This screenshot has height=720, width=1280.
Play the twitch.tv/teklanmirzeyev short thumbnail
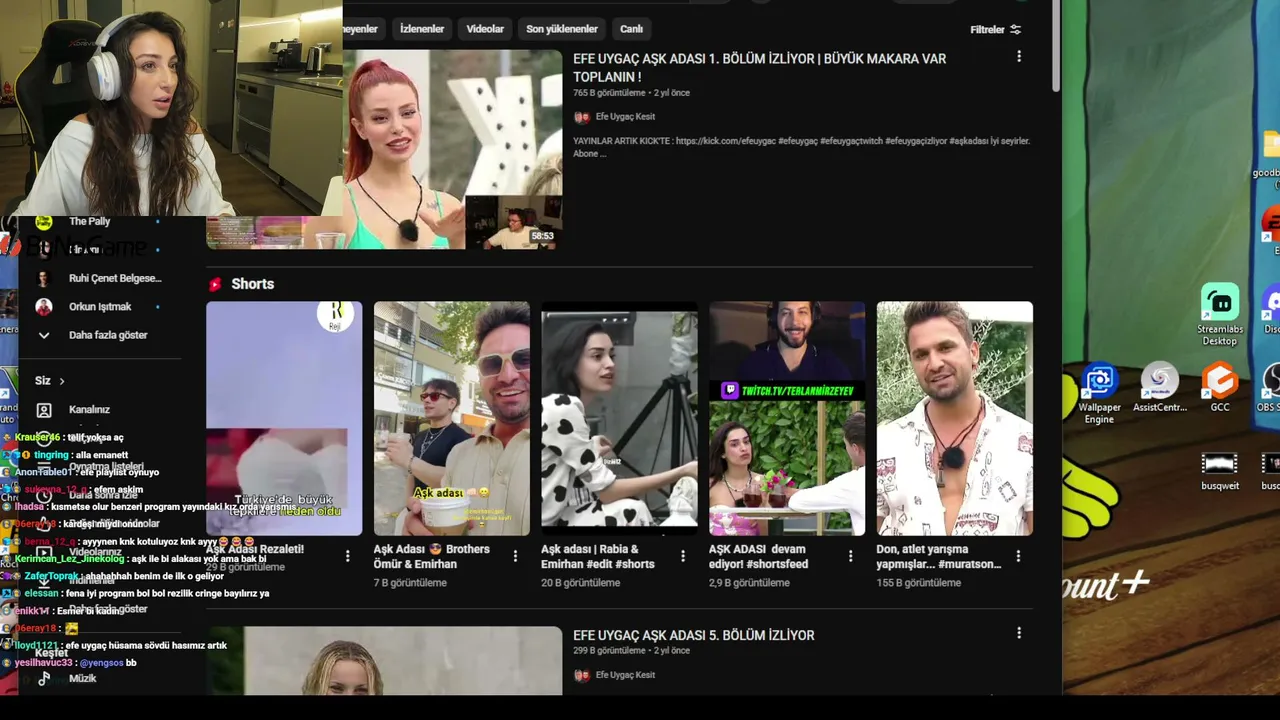[787, 419]
